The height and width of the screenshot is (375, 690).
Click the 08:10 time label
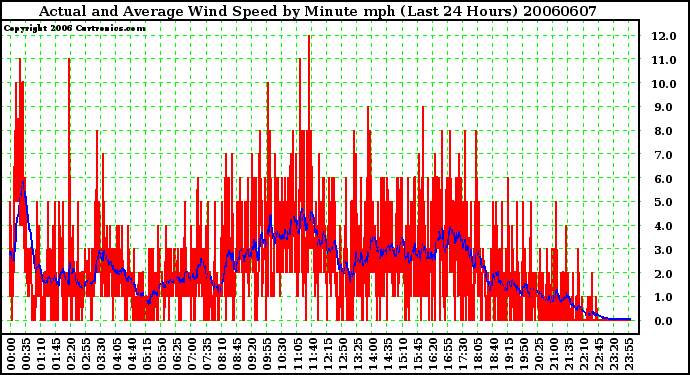(222, 354)
